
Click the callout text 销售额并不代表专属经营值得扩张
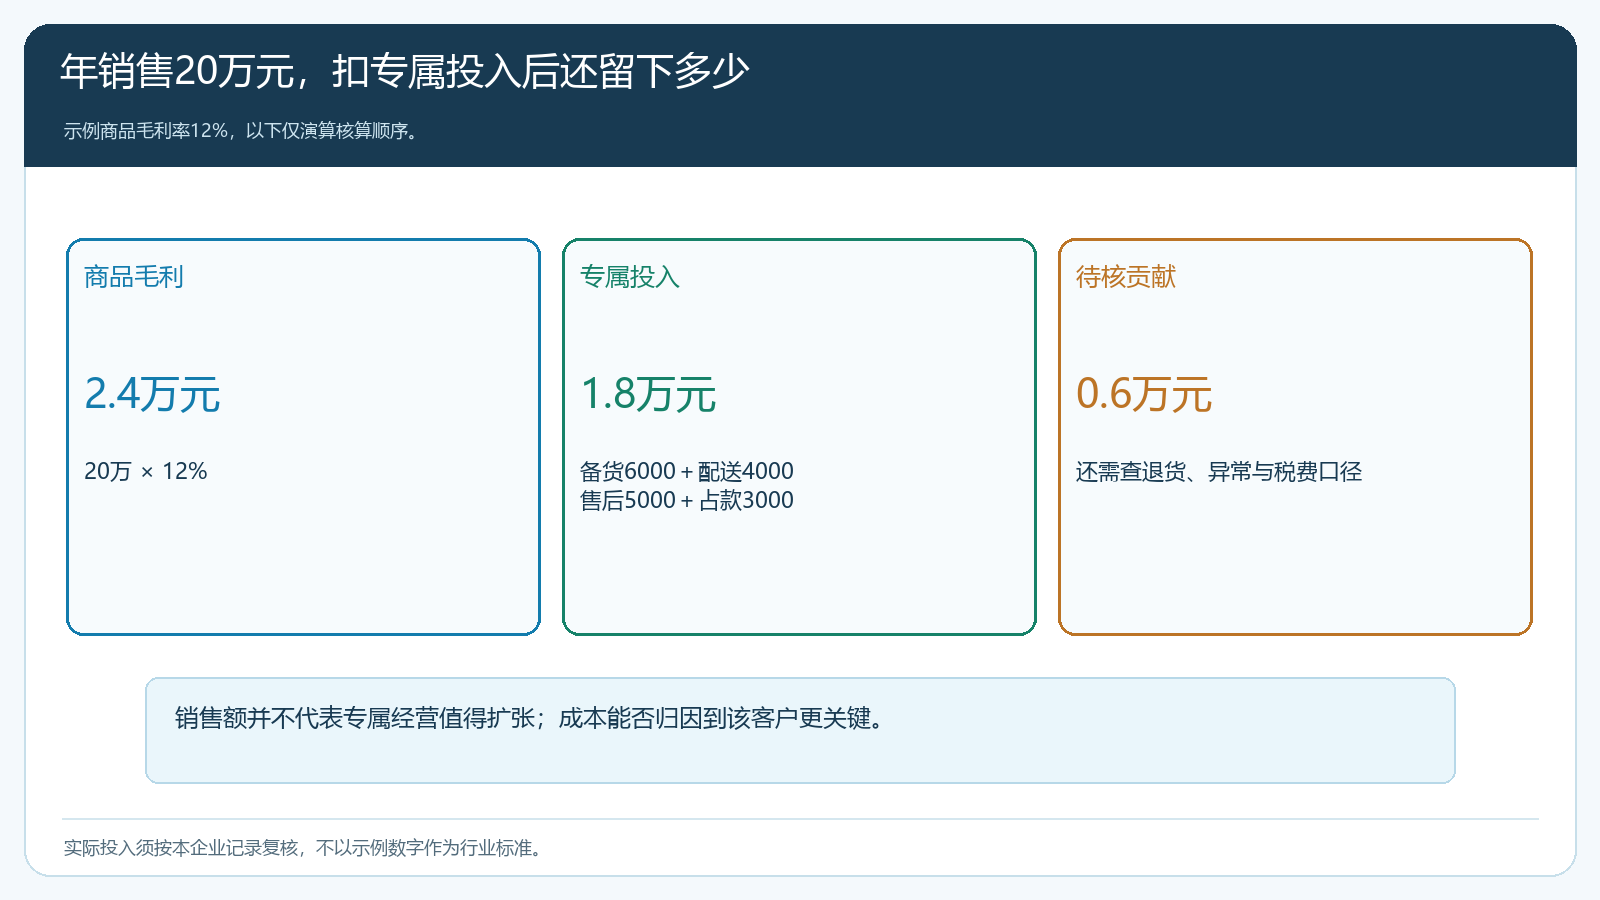pos(355,718)
